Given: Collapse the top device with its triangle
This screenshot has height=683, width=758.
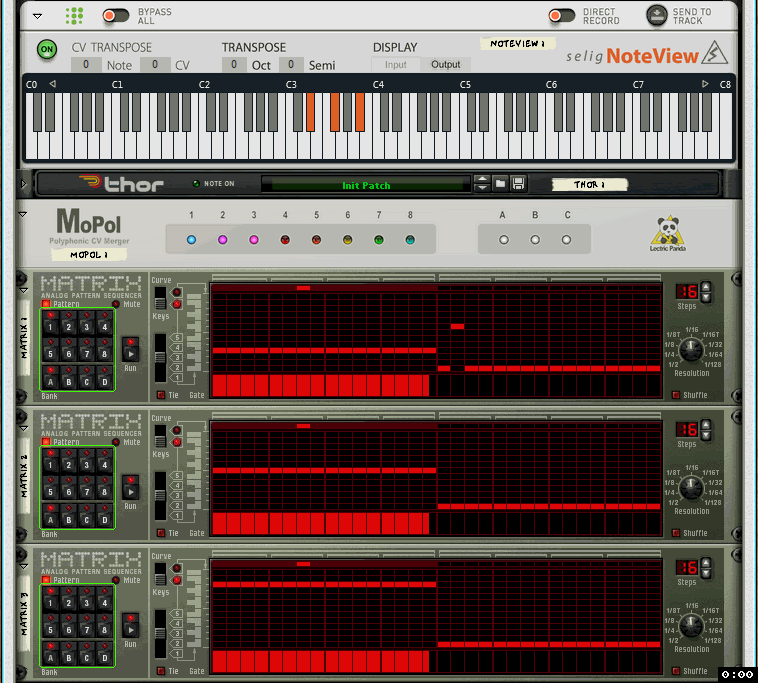Looking at the screenshot, I should [x=37, y=16].
